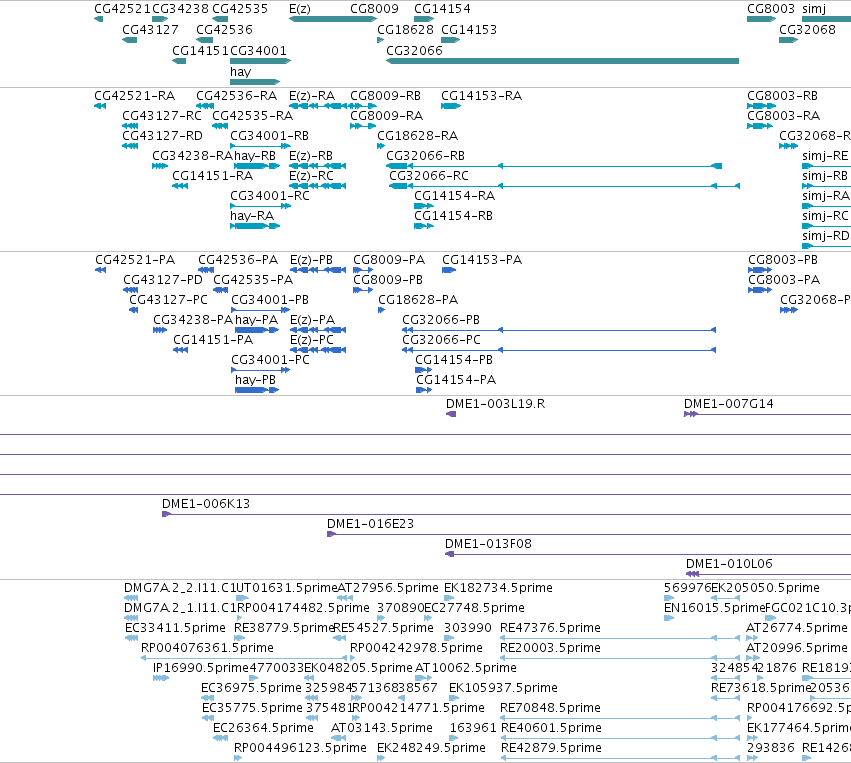Click transcript CG34001-RB
This screenshot has width=851, height=763.
[x=261, y=146]
